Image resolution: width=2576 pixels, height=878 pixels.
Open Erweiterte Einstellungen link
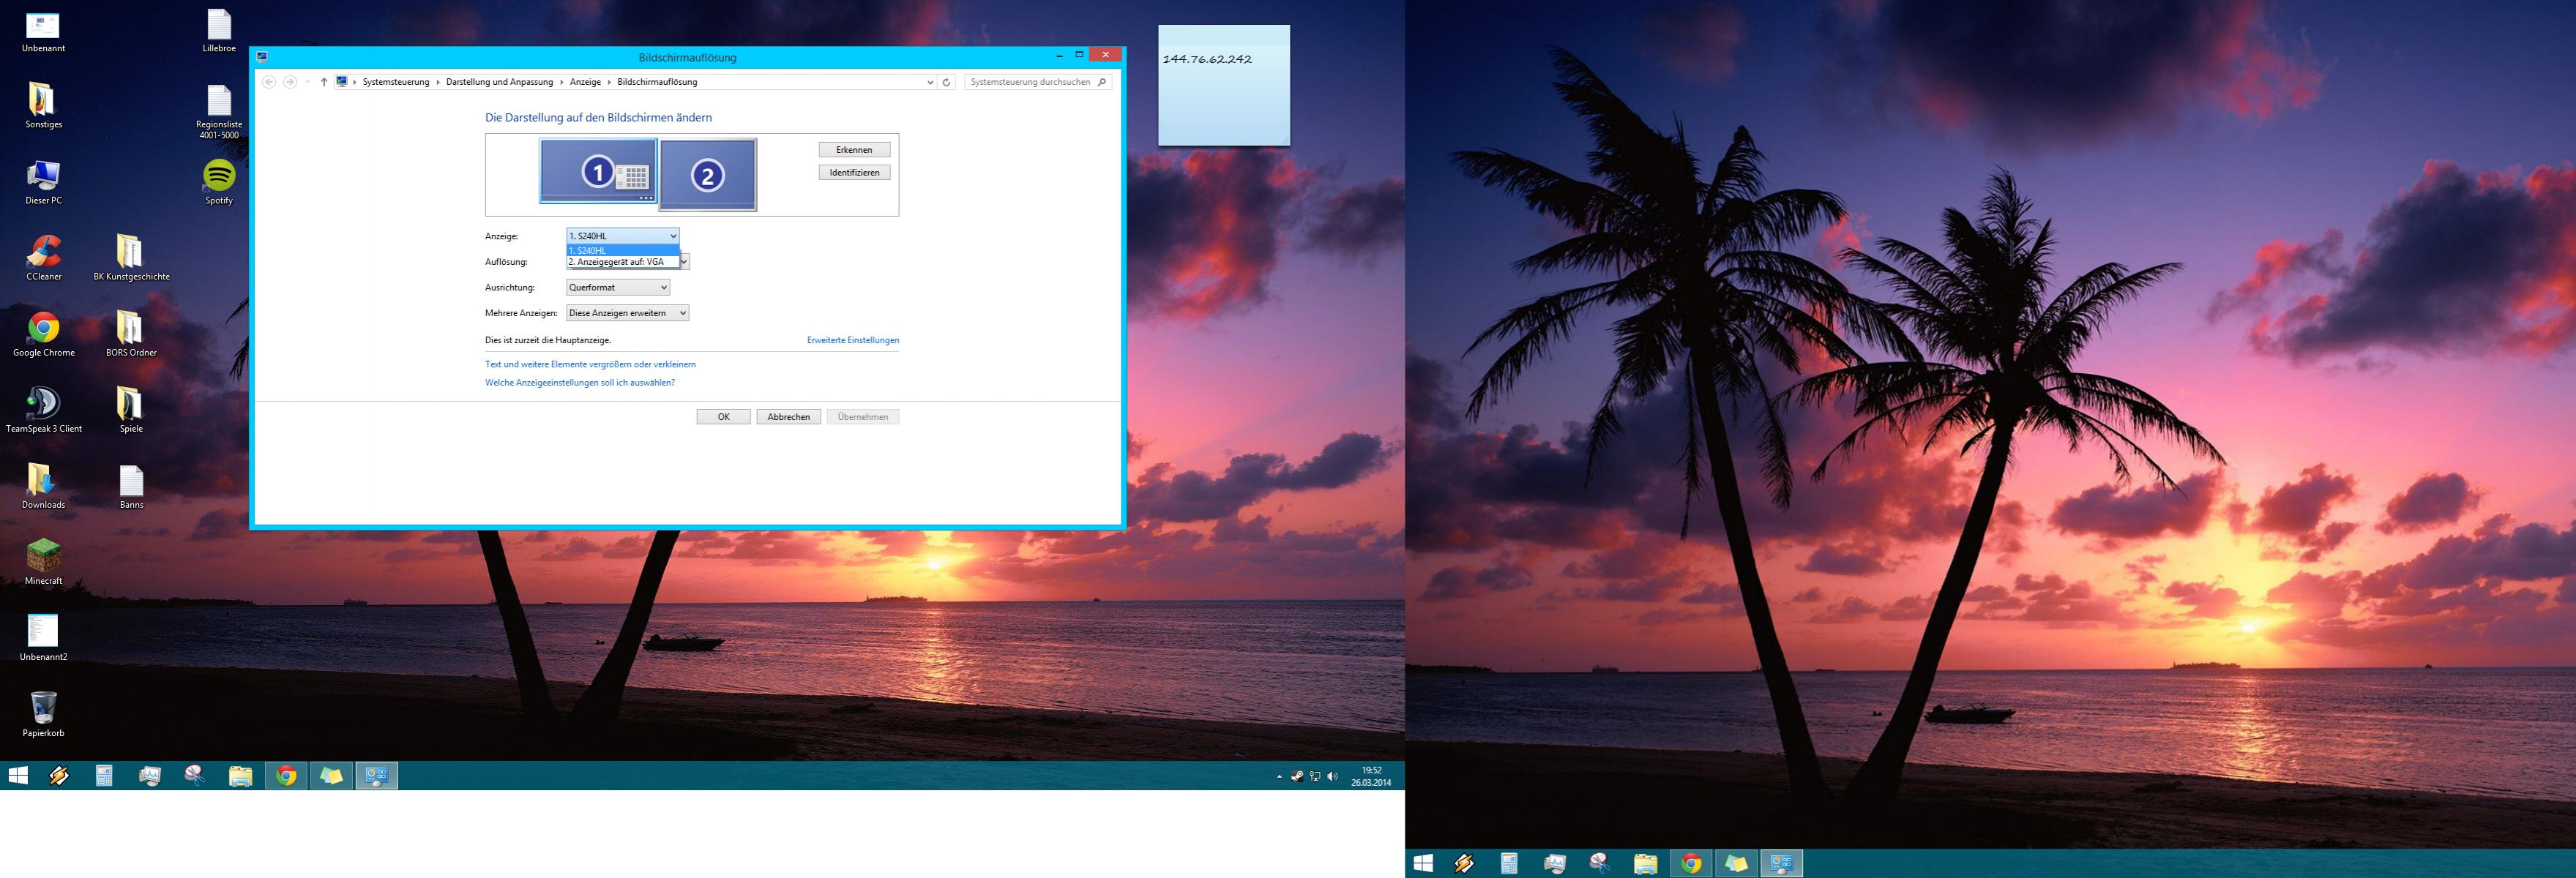point(852,340)
